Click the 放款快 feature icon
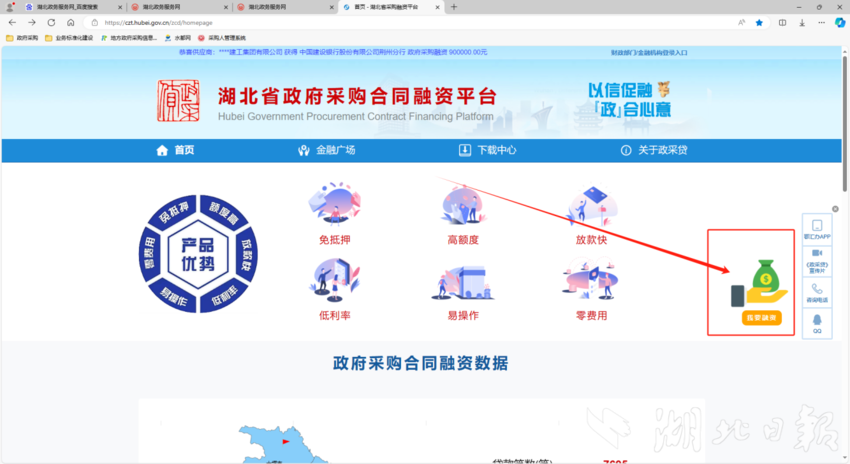 590,205
